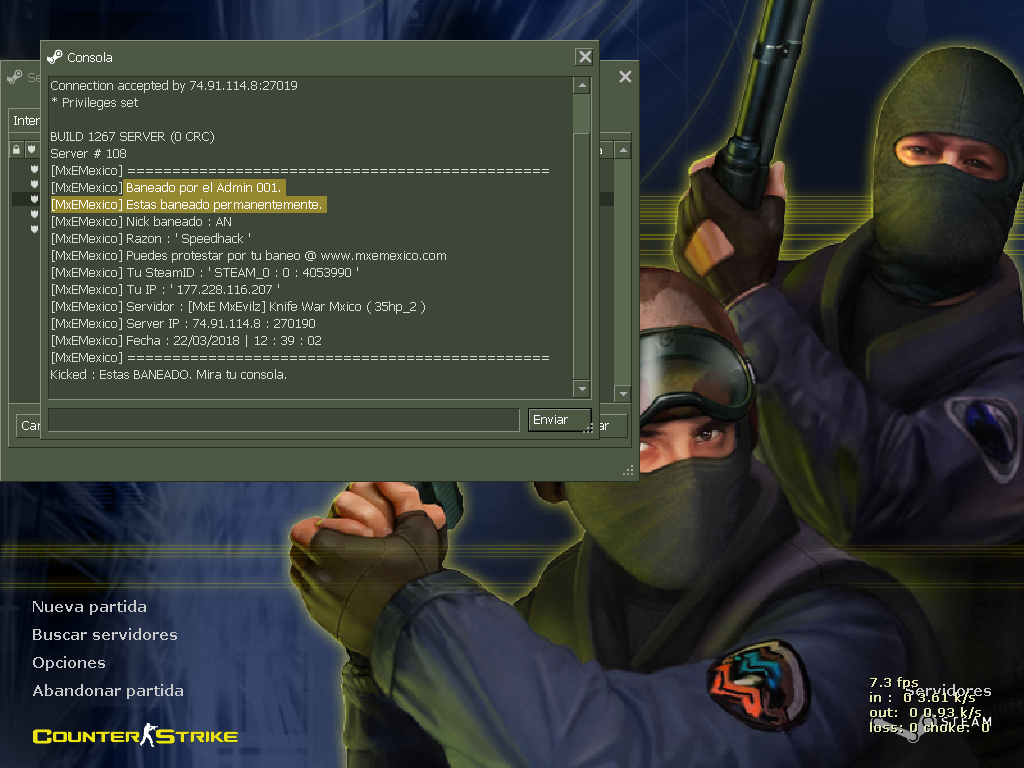Click the 'Consola' window title text
Image resolution: width=1024 pixels, height=768 pixels.
pos(89,57)
